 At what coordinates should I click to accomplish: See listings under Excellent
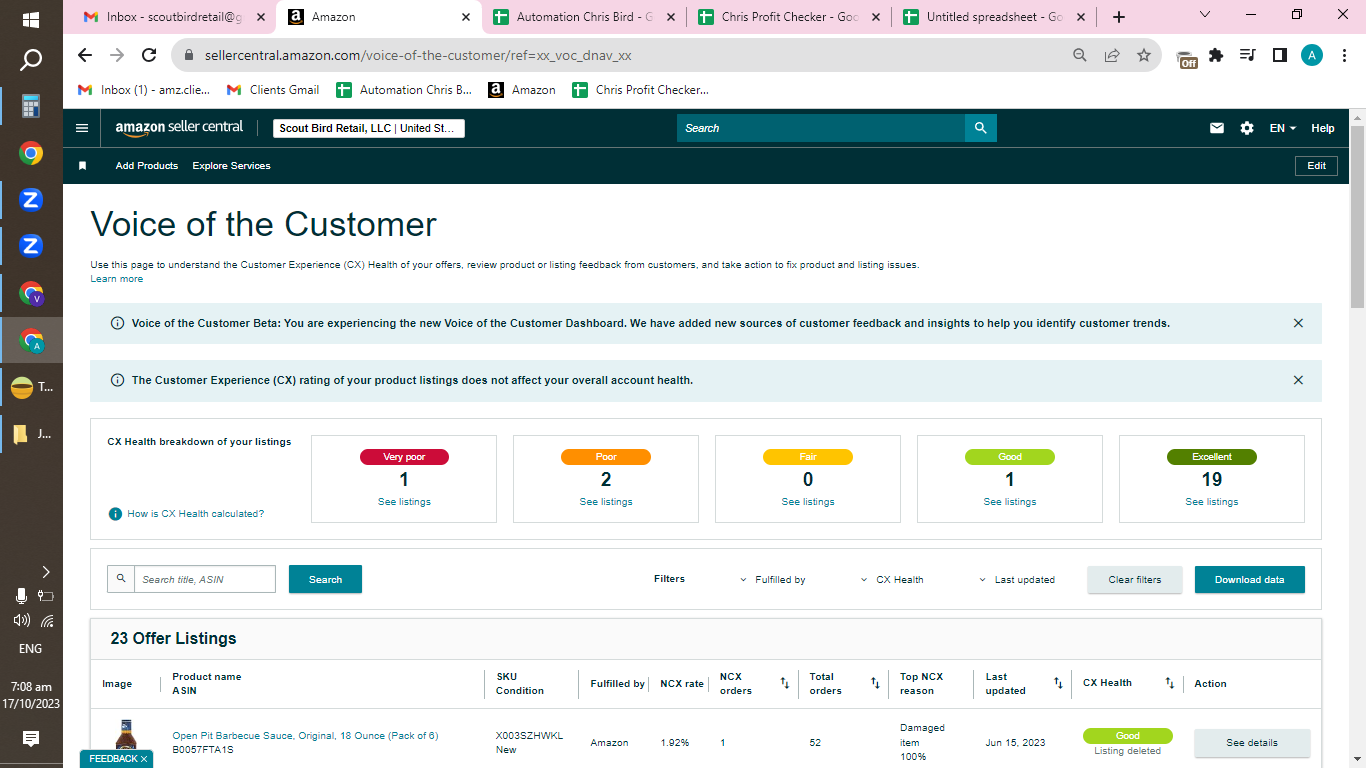1212,502
